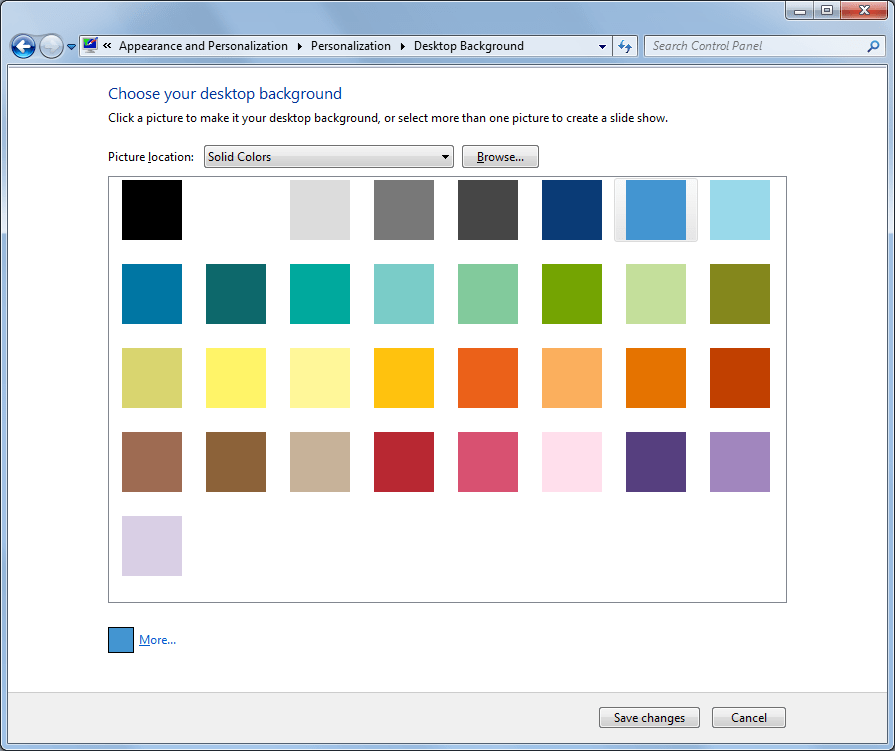Close the Desktop Background window
The height and width of the screenshot is (751, 895).
click(864, 10)
